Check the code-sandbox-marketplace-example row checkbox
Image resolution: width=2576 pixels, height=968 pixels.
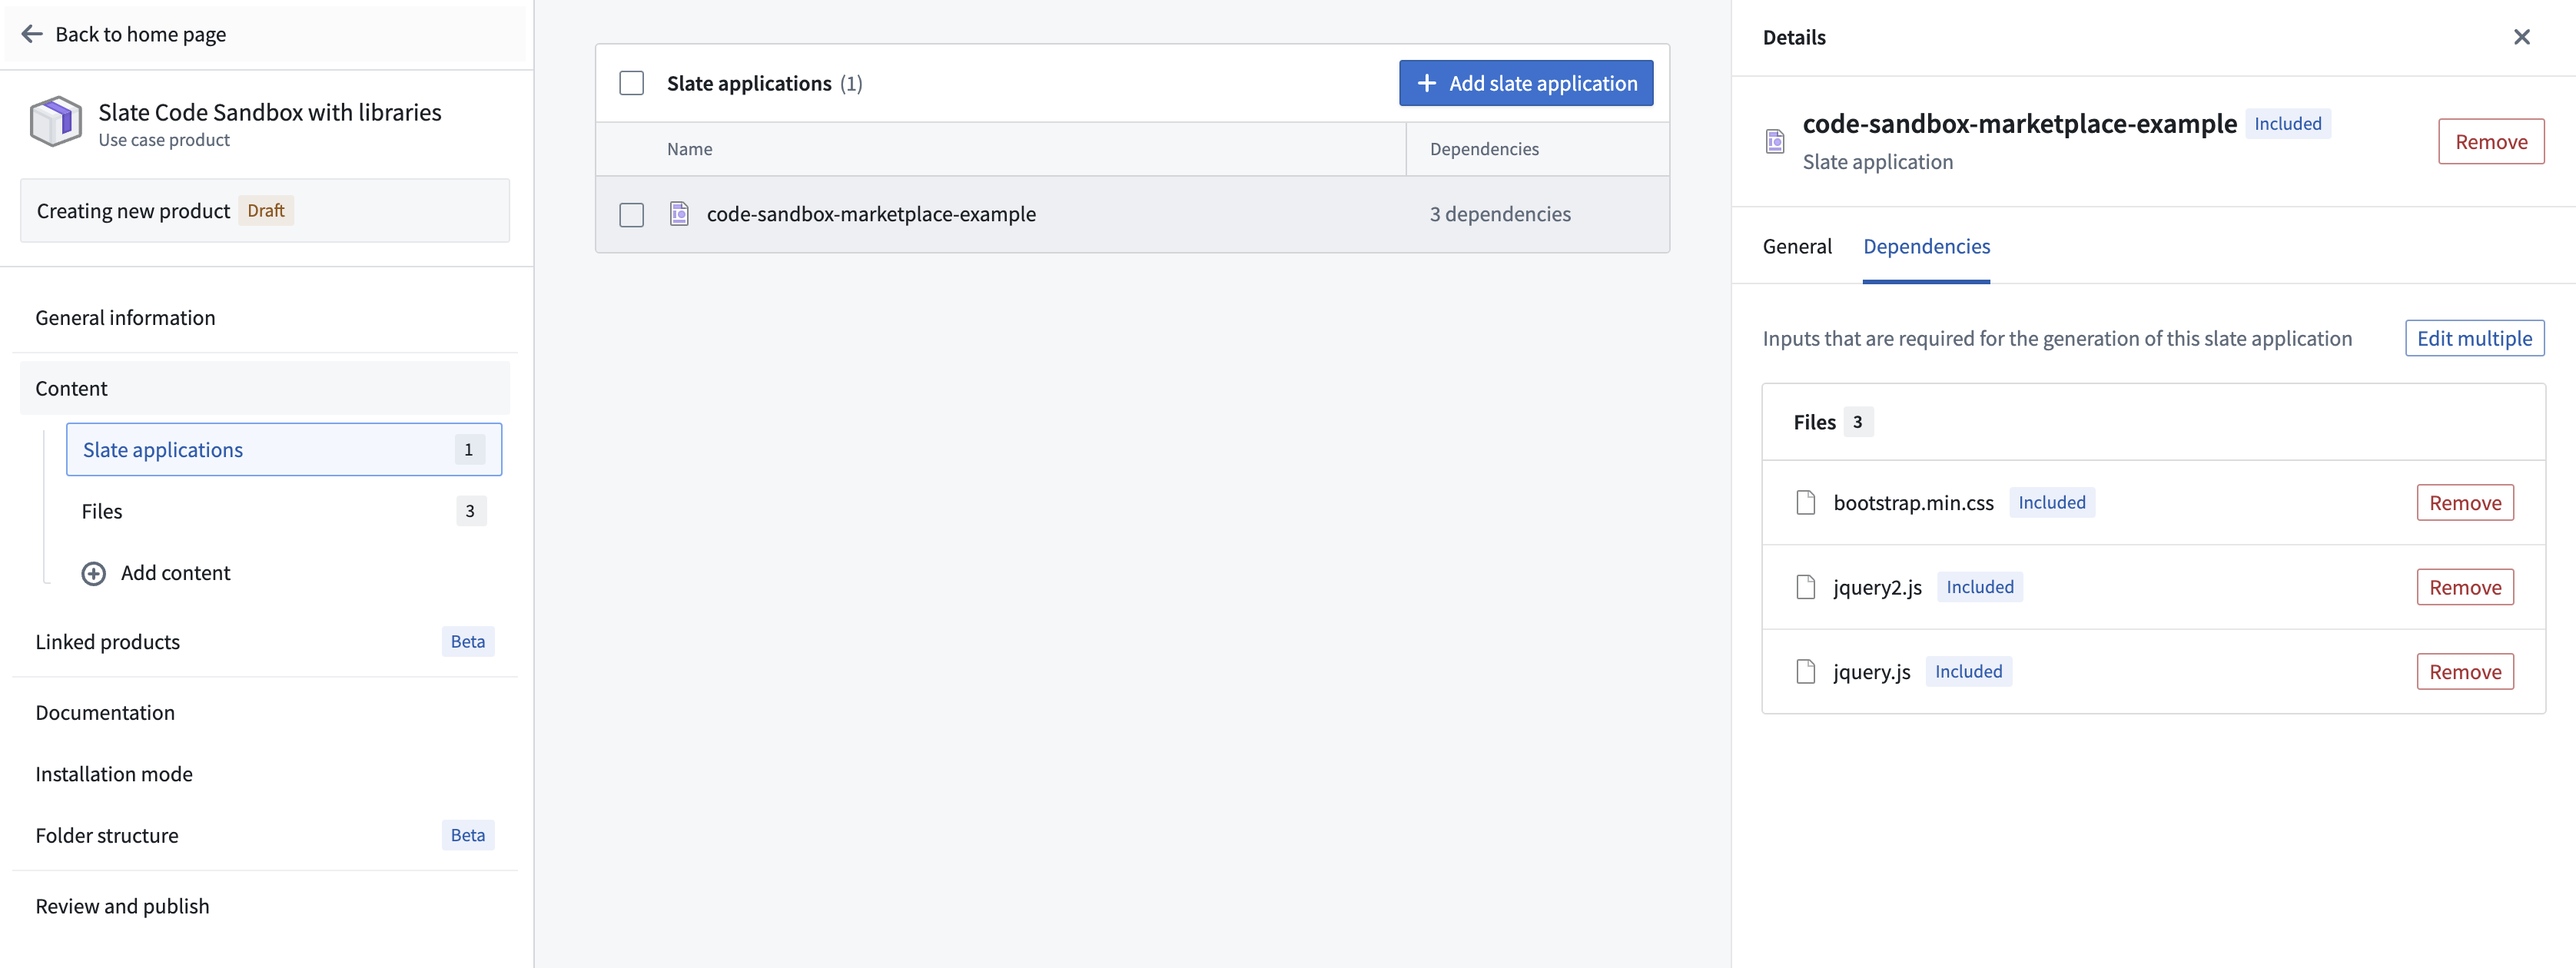click(x=631, y=215)
